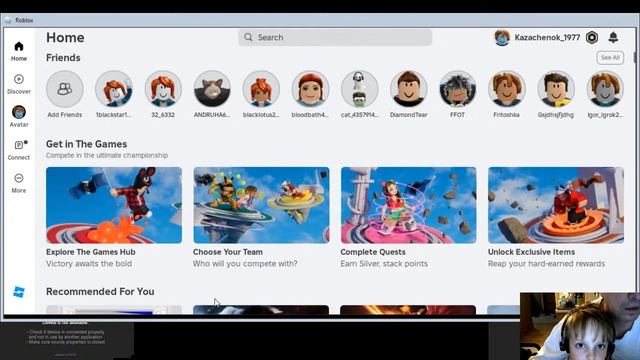
Task: Open friend Gsjdhsjfjdhg avatar
Action: (x=556, y=89)
